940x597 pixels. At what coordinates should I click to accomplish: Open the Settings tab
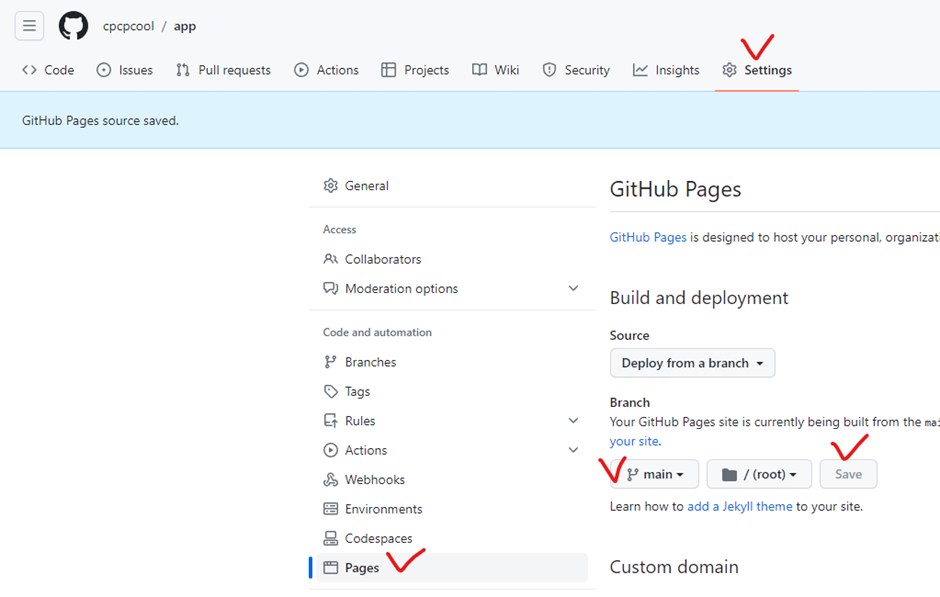(x=757, y=70)
